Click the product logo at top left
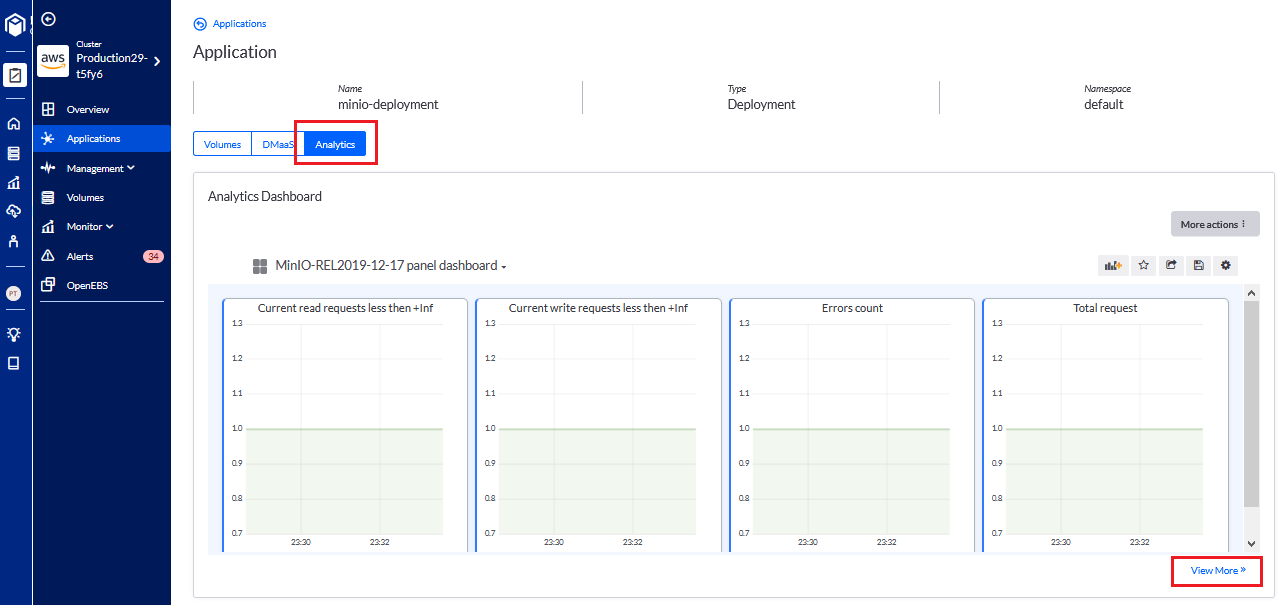This screenshot has width=1288, height=605. [15, 24]
